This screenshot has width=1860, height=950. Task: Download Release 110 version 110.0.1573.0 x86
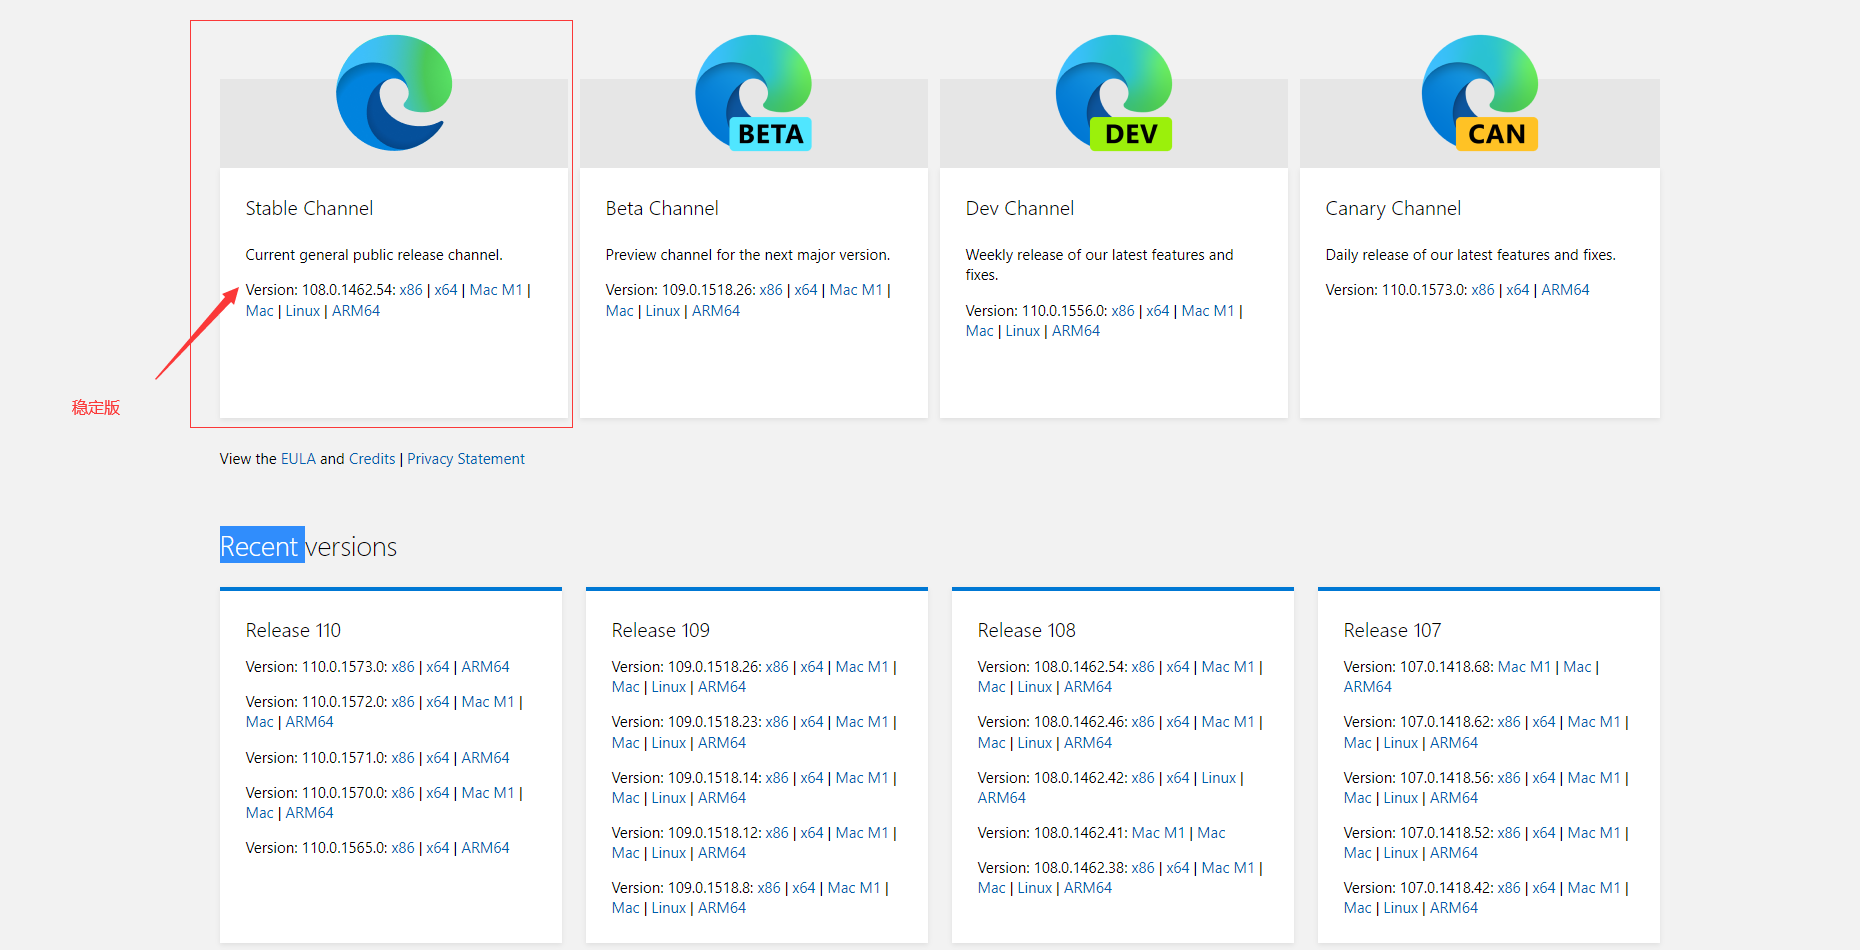click(403, 667)
